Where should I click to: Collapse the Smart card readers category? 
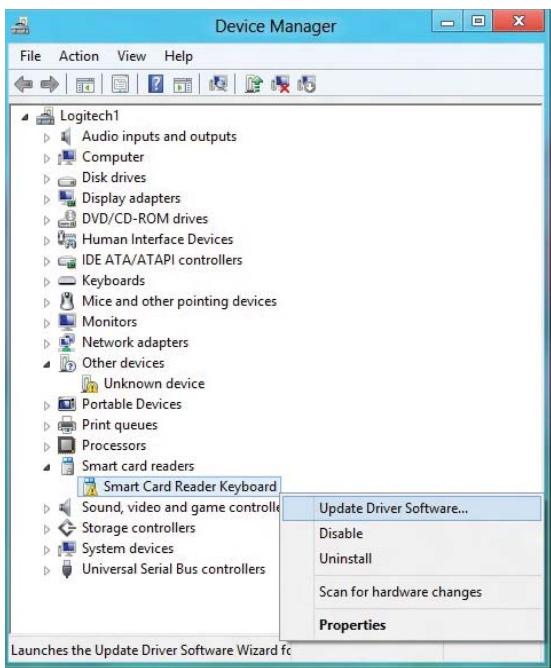click(x=46, y=467)
